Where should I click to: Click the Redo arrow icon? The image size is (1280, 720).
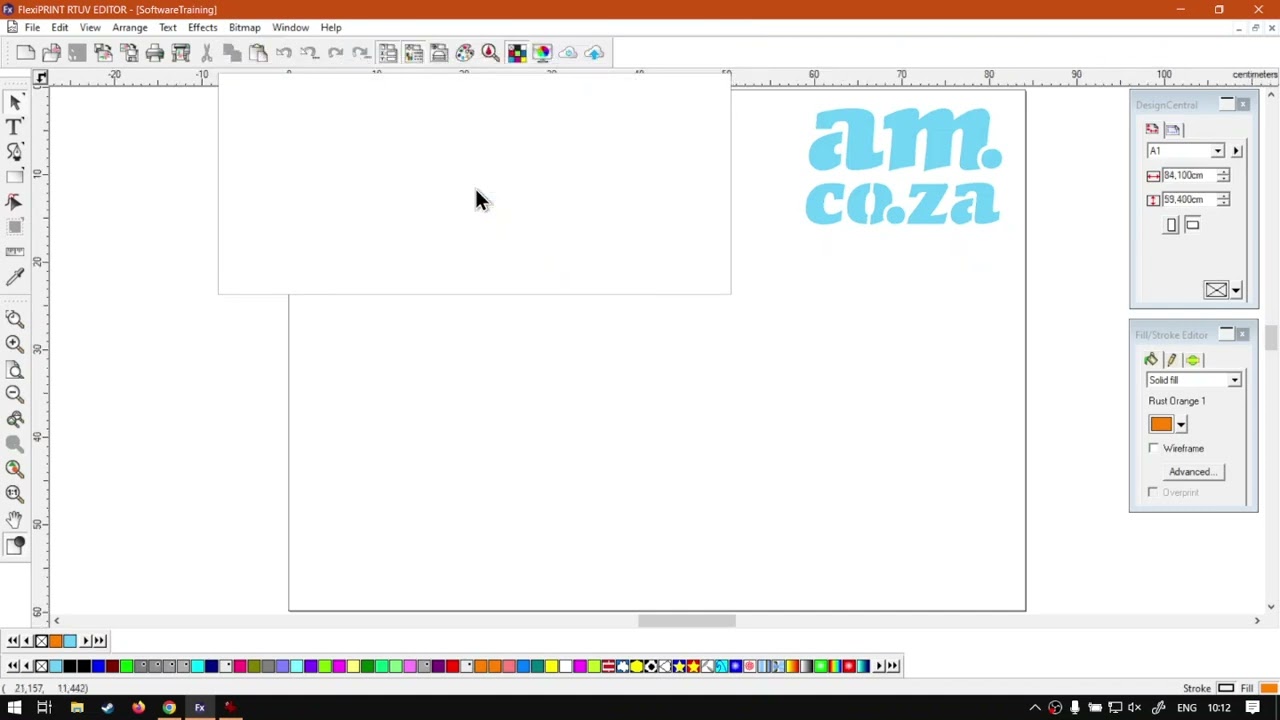pos(336,53)
